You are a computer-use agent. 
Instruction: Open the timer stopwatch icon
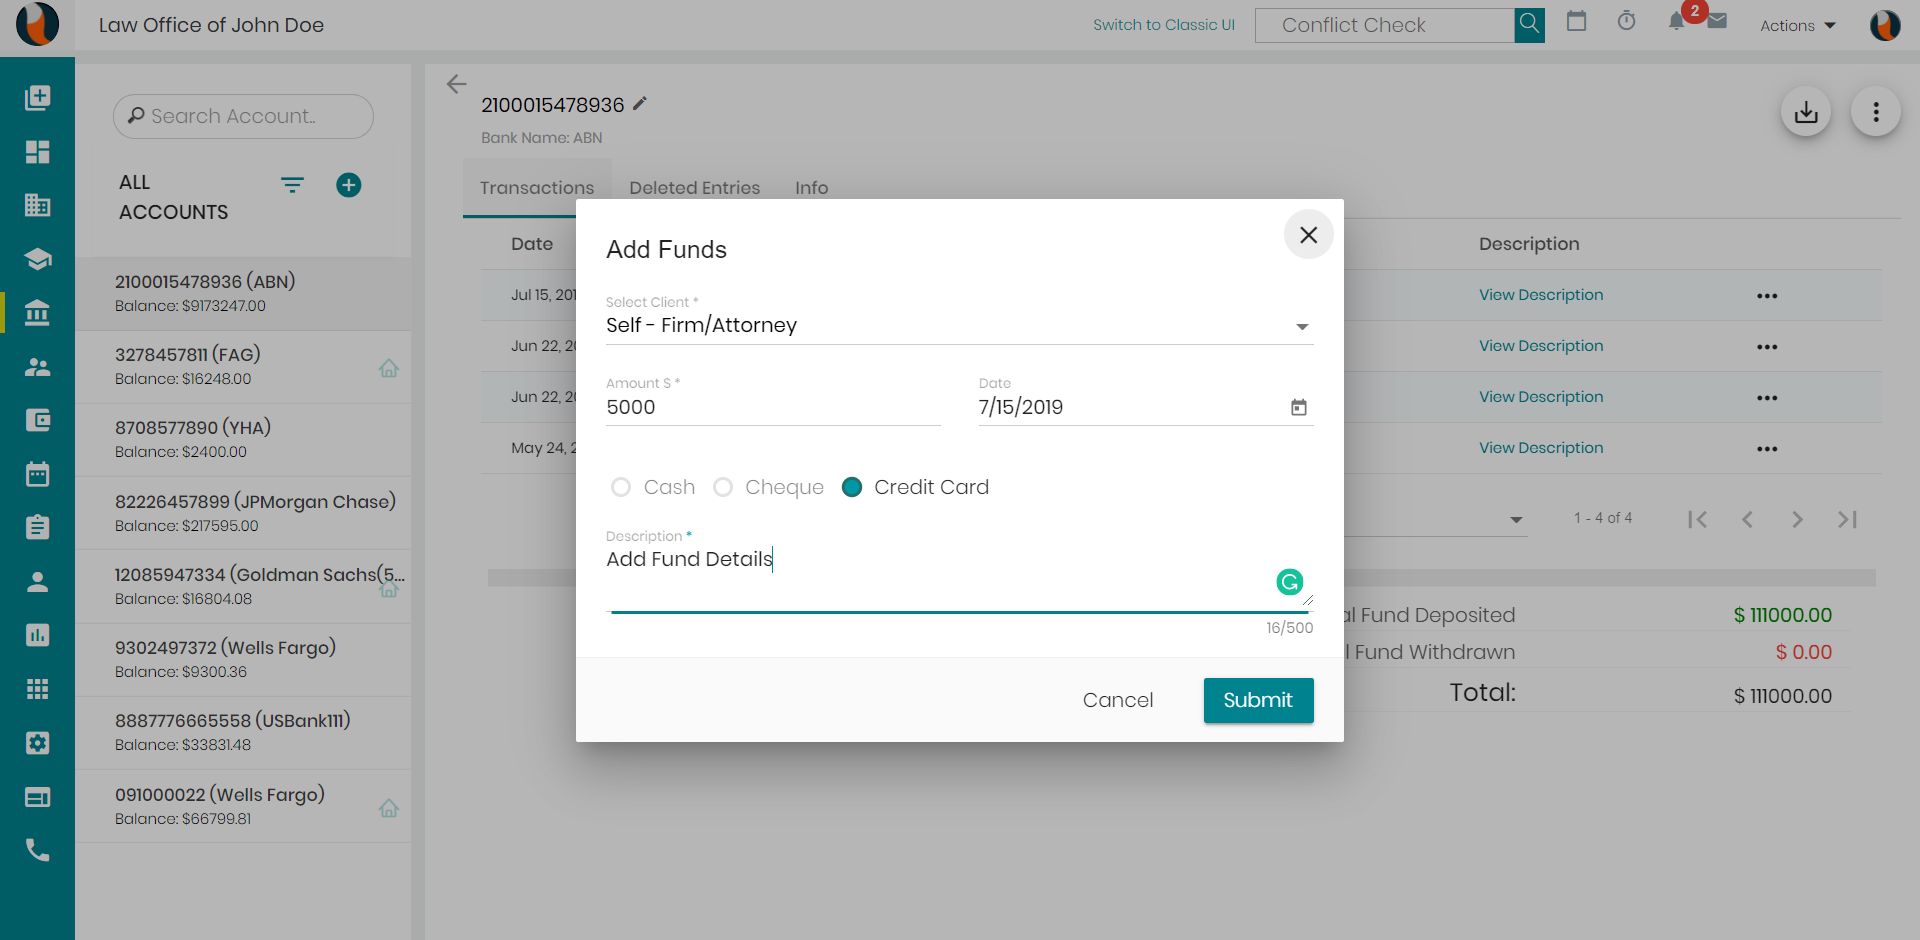pyautogui.click(x=1627, y=21)
